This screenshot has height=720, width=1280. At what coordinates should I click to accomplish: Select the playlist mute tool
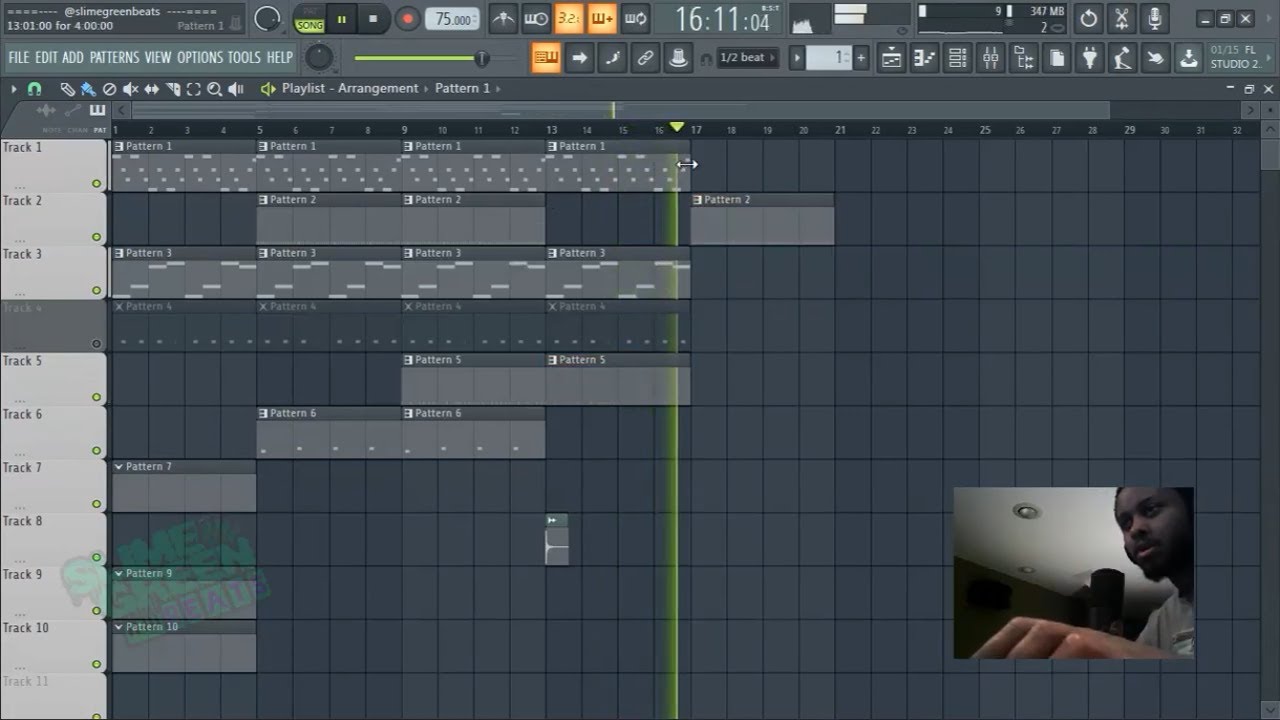(130, 89)
